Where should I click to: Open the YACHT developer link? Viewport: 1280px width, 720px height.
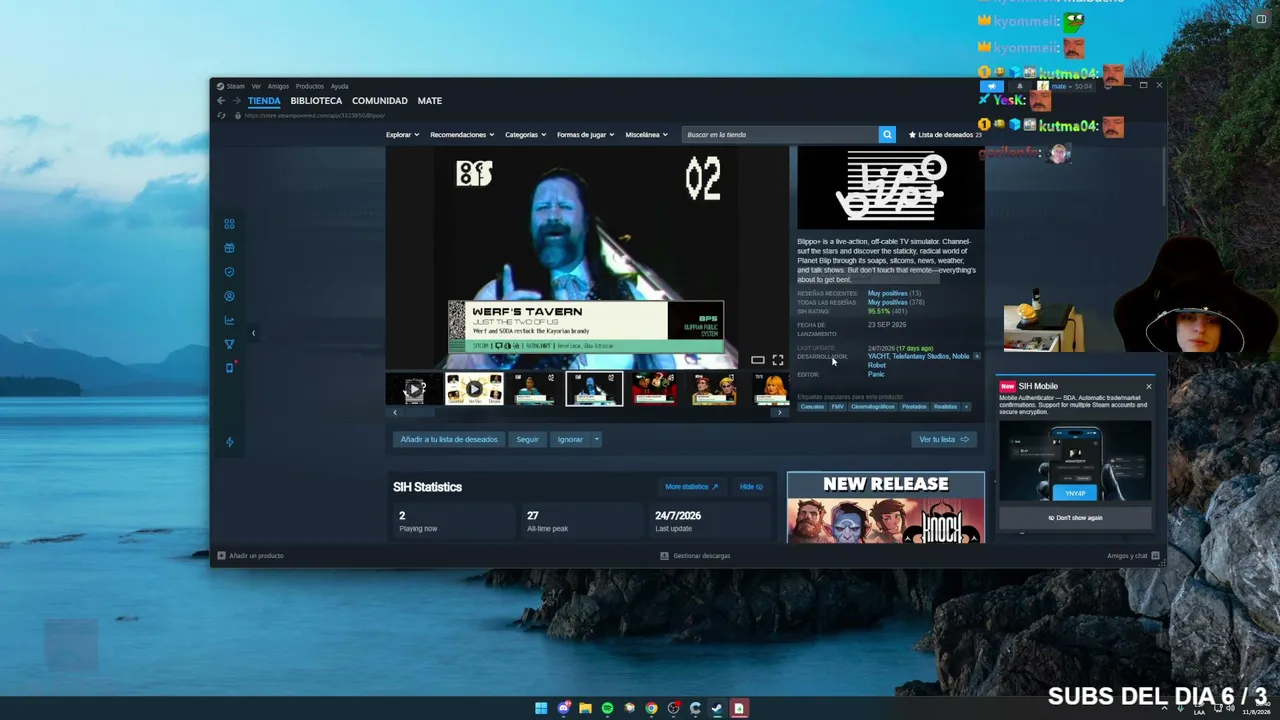[878, 356]
